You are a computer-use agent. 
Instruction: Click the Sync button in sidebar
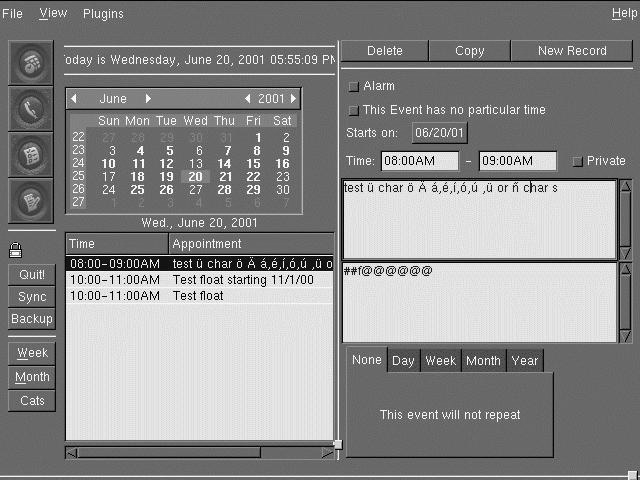(x=32, y=297)
